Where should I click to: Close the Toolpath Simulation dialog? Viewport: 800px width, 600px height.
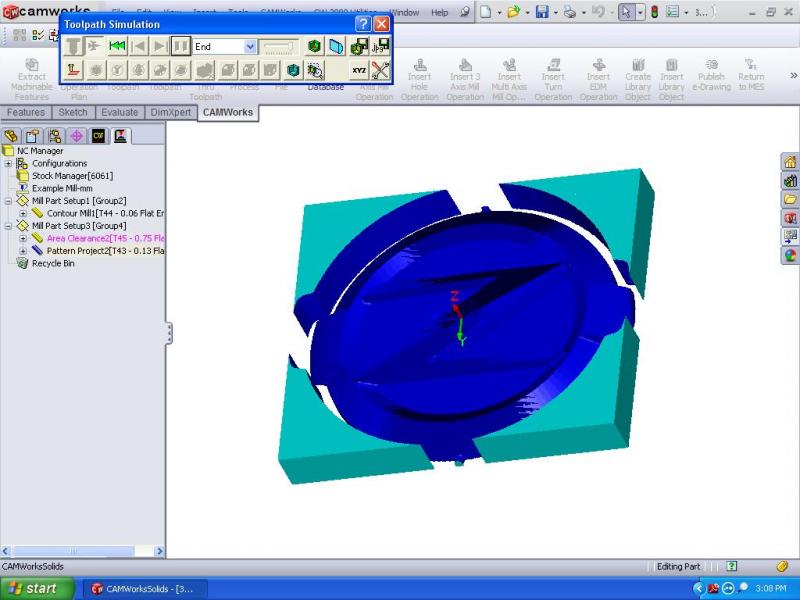pos(382,23)
